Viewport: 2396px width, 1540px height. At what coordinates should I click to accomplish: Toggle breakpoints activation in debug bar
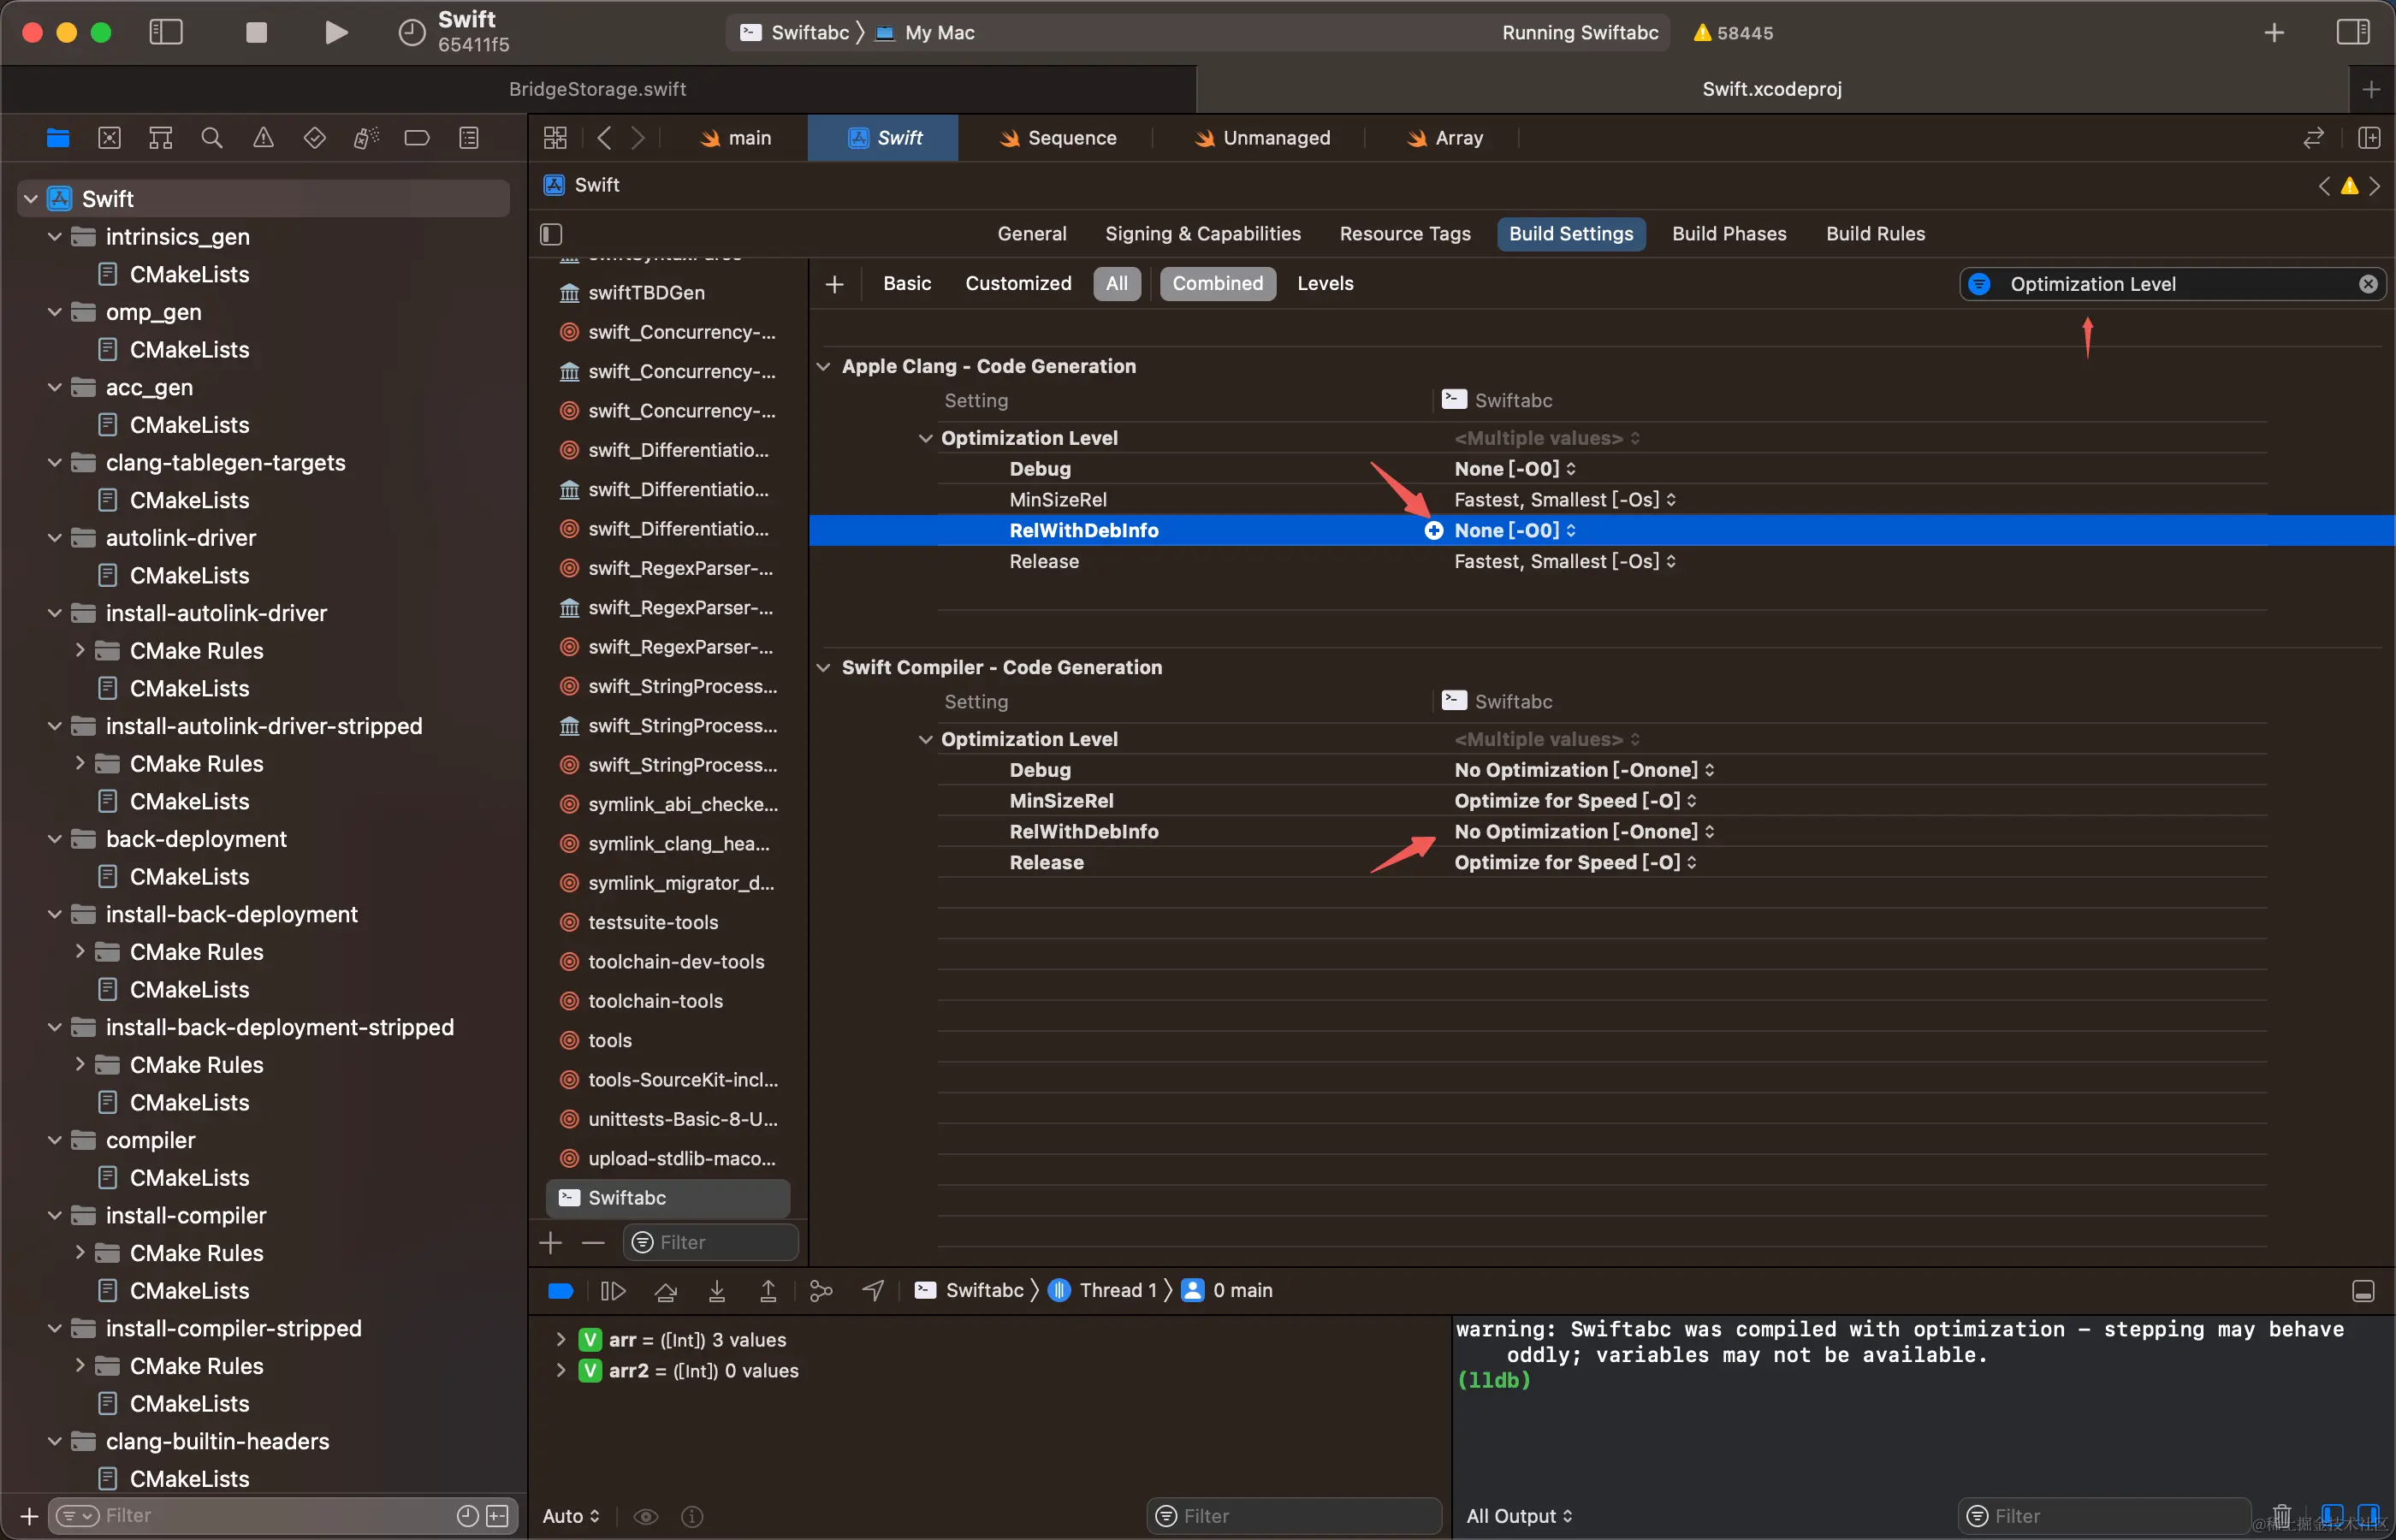(x=561, y=1291)
